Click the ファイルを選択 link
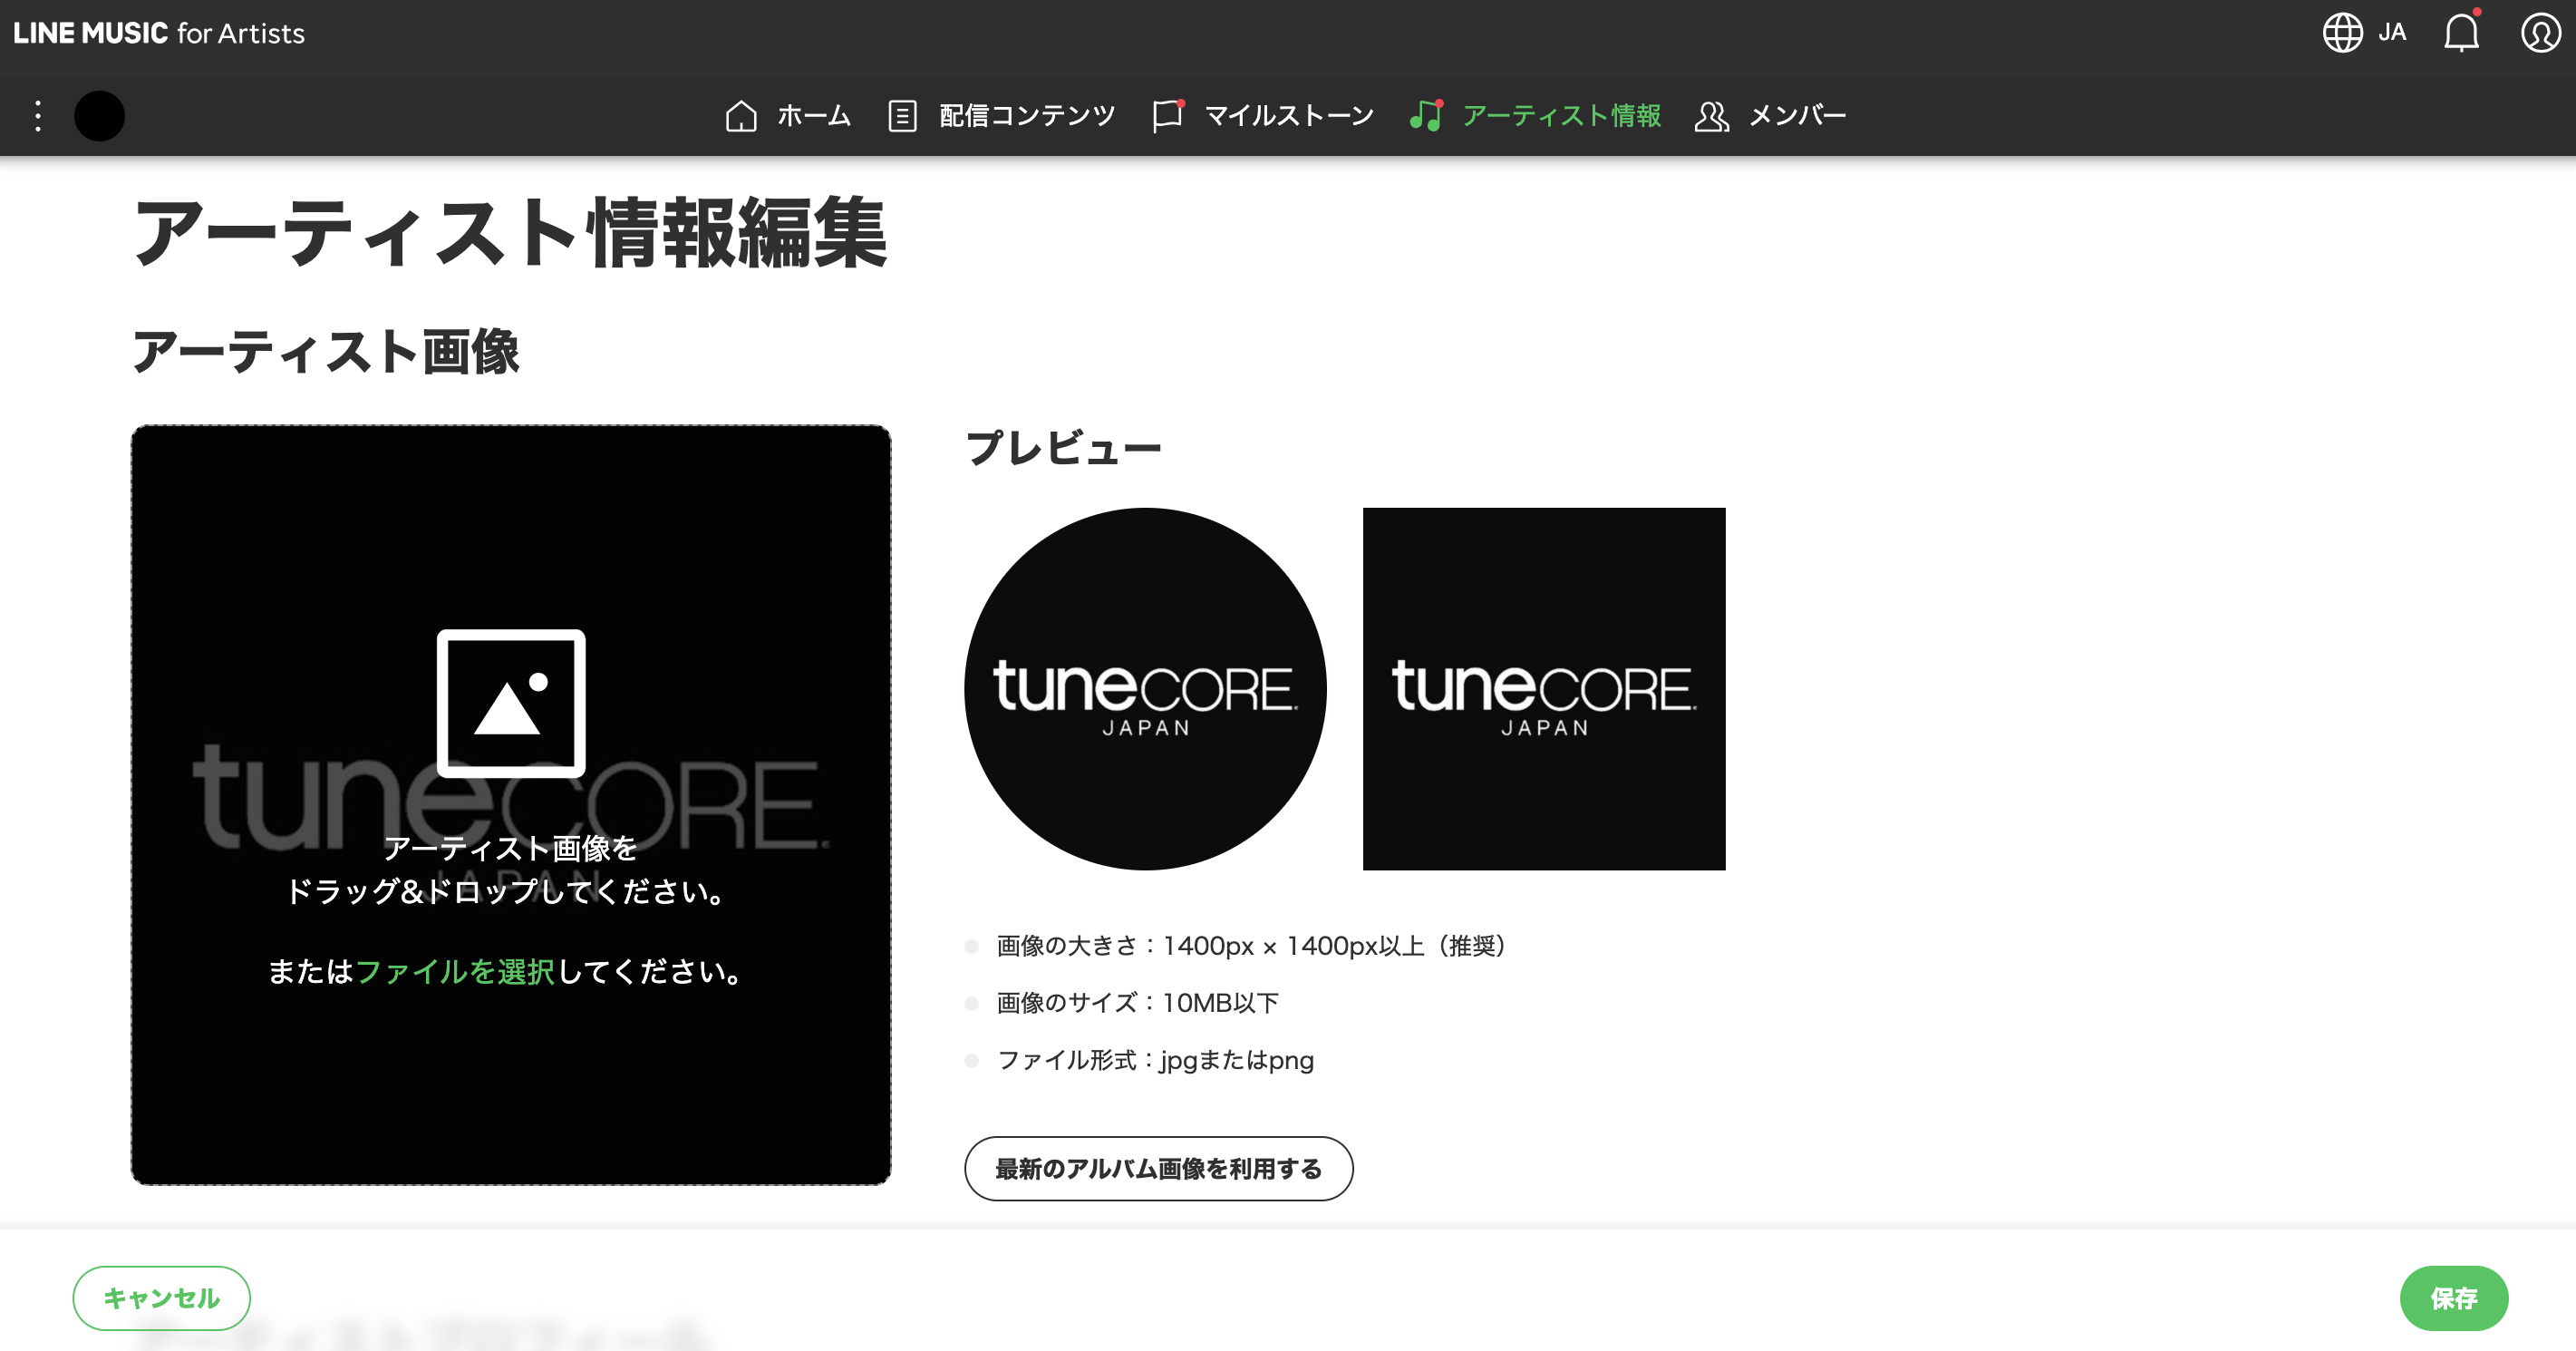2576x1351 pixels. coord(455,972)
